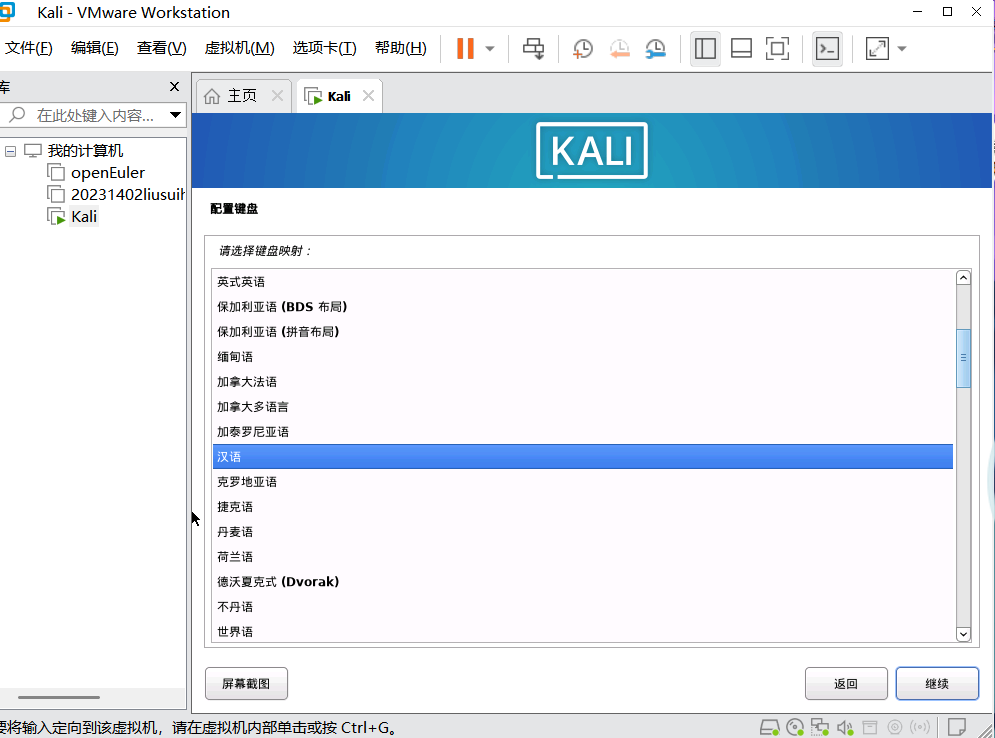Click the CD/DVD drive status icon
This screenshot has width=995, height=738.
(794, 727)
